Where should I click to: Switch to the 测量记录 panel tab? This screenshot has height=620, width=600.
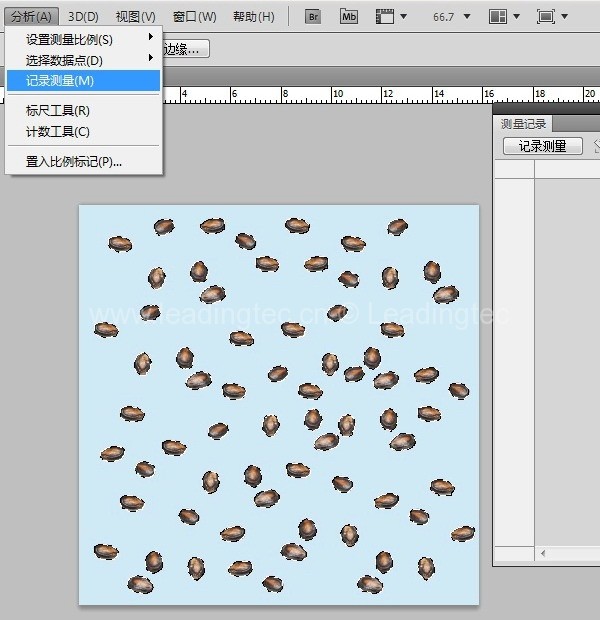click(x=524, y=124)
